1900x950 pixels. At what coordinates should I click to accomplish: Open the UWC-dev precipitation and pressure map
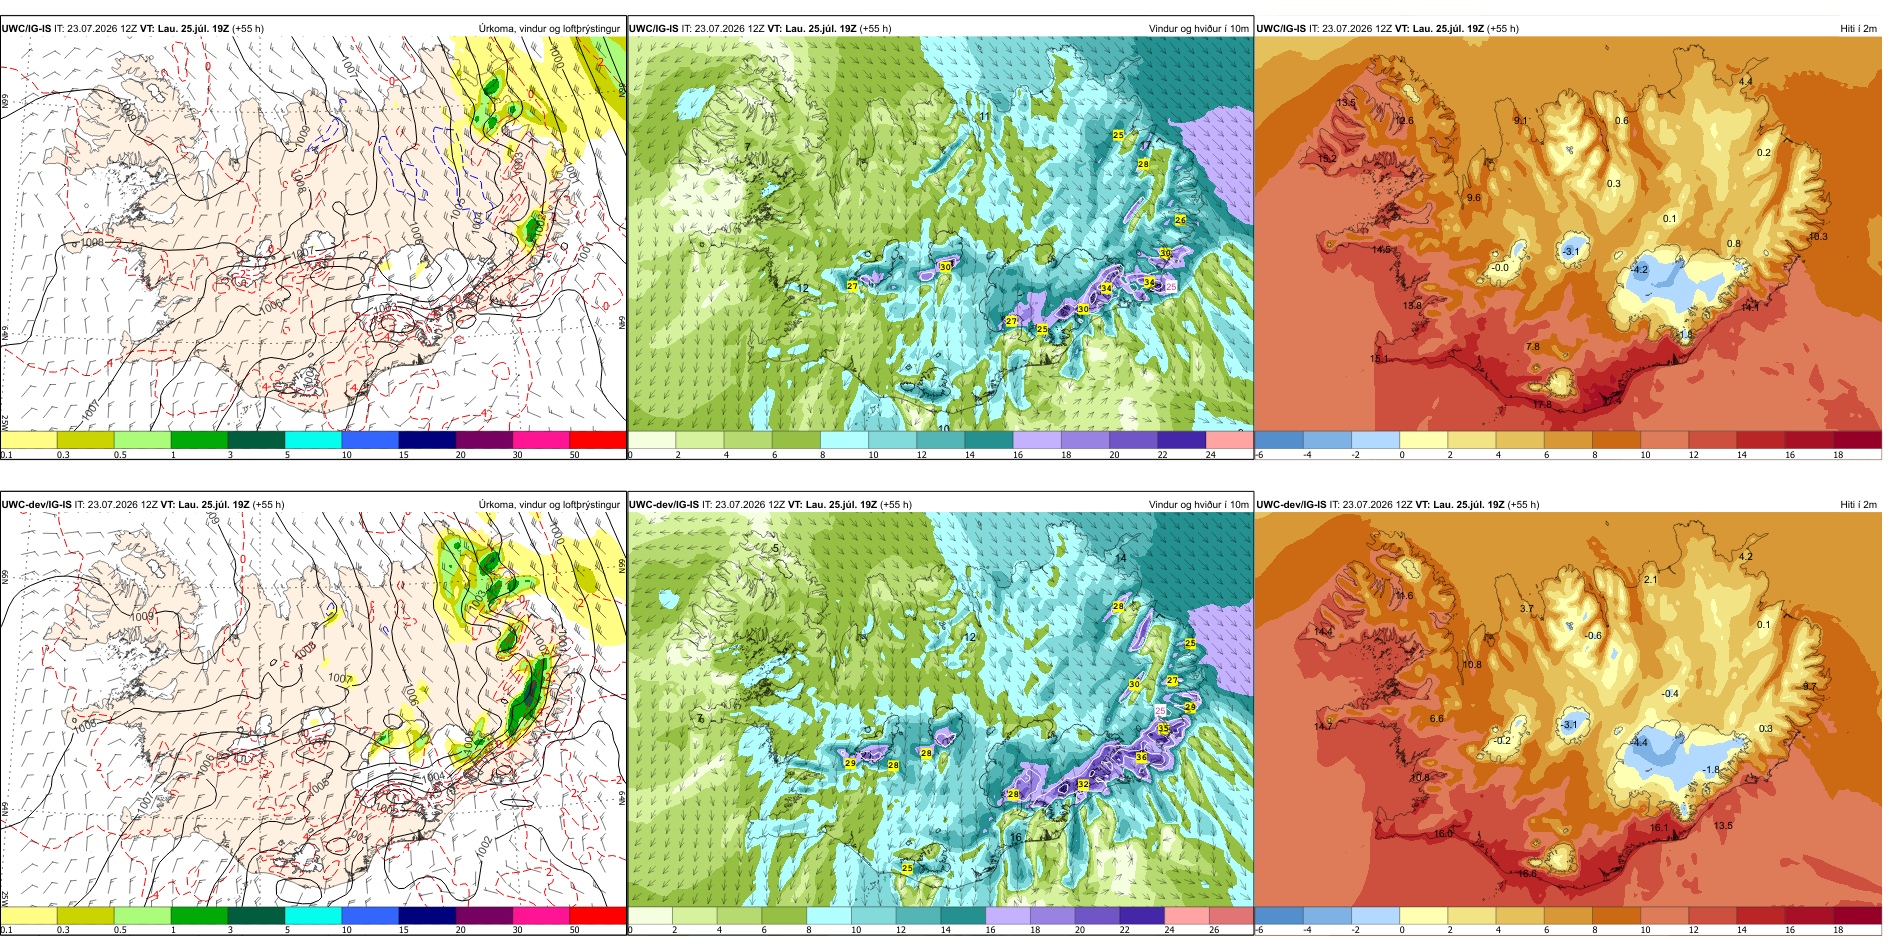313,710
